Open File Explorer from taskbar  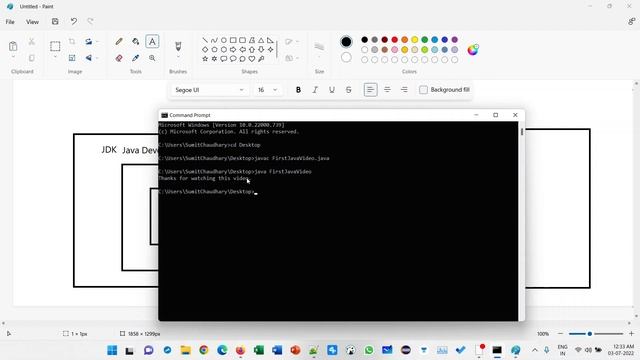coord(185,350)
